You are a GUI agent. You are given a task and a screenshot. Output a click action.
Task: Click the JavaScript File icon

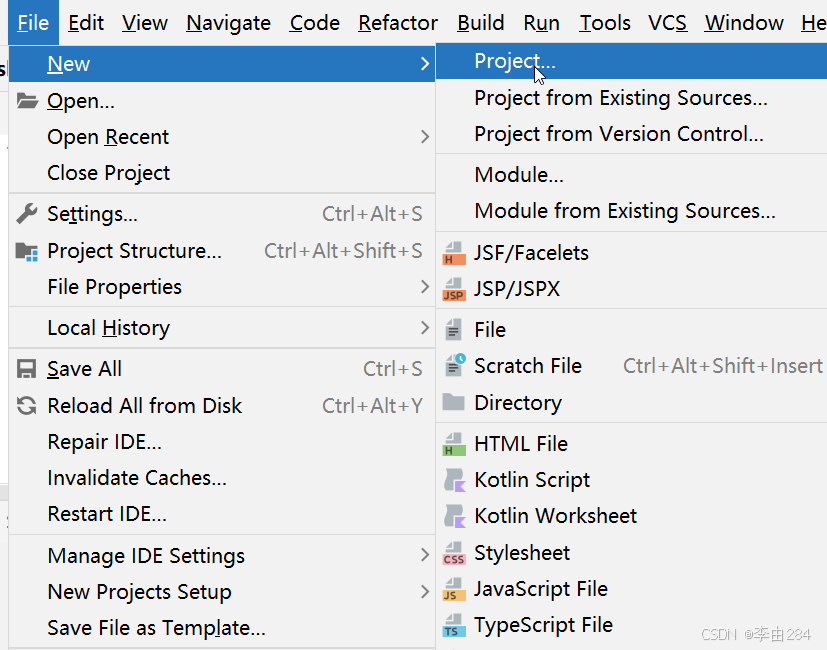[x=454, y=589]
